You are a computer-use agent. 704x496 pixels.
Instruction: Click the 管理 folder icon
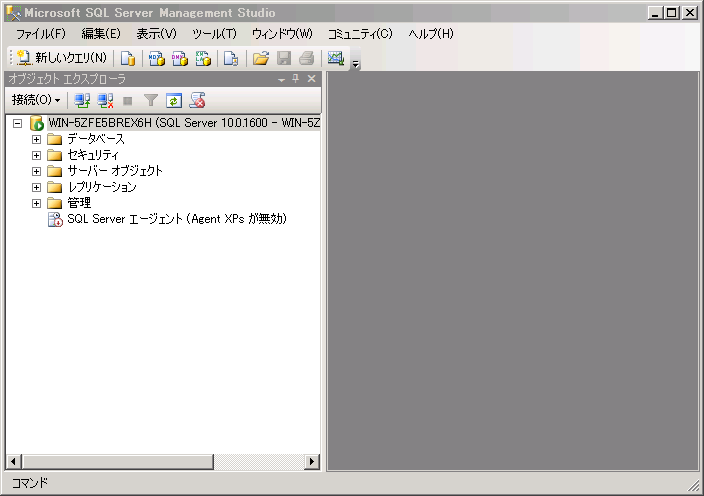click(54, 204)
